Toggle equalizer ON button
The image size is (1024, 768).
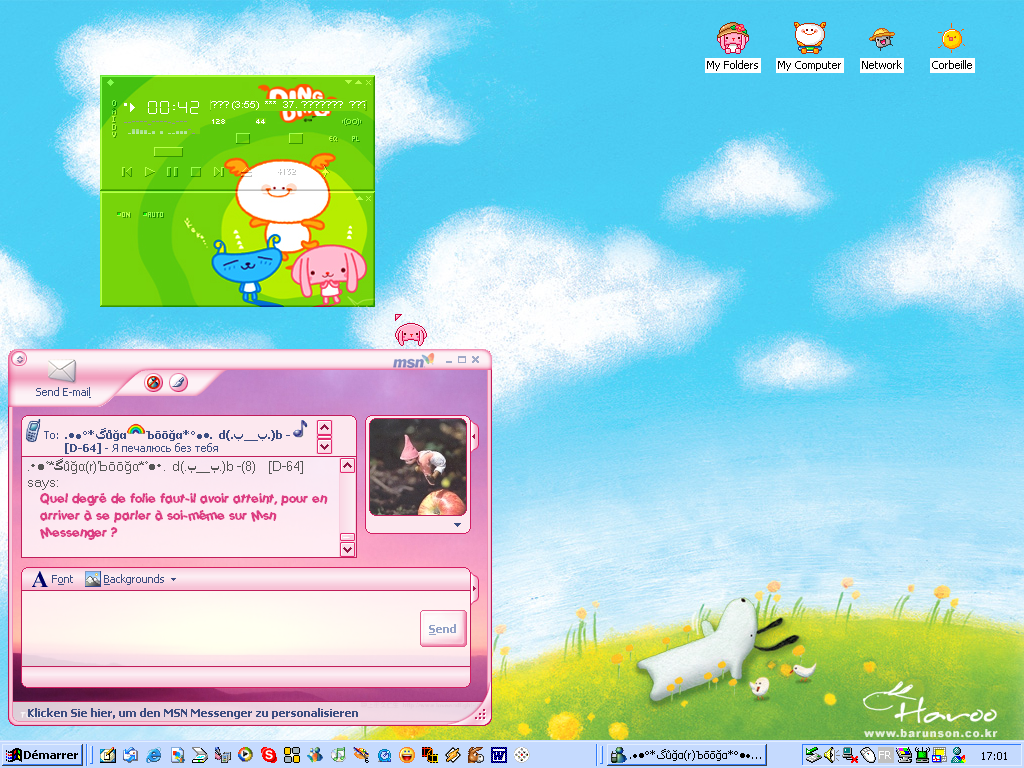[x=123, y=214]
